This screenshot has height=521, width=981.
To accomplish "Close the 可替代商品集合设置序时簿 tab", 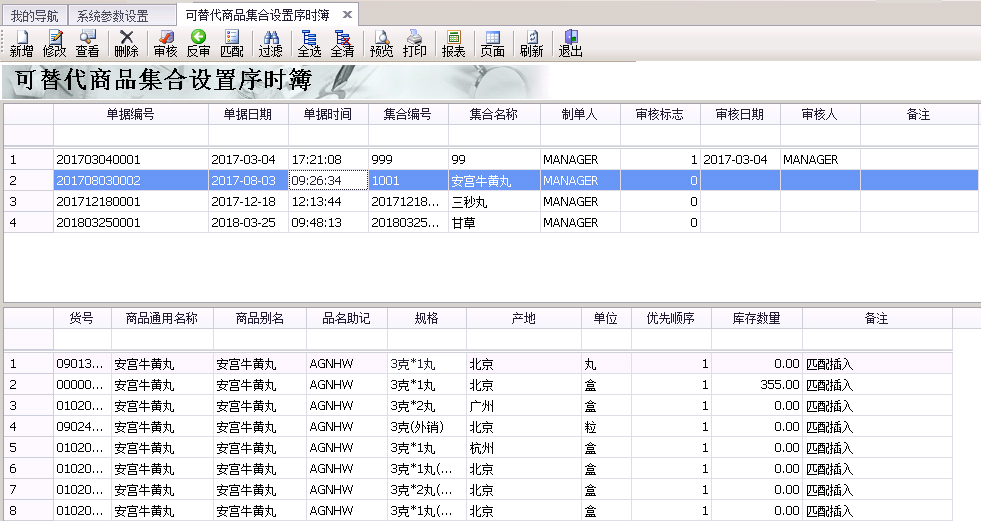I will click(x=347, y=14).
